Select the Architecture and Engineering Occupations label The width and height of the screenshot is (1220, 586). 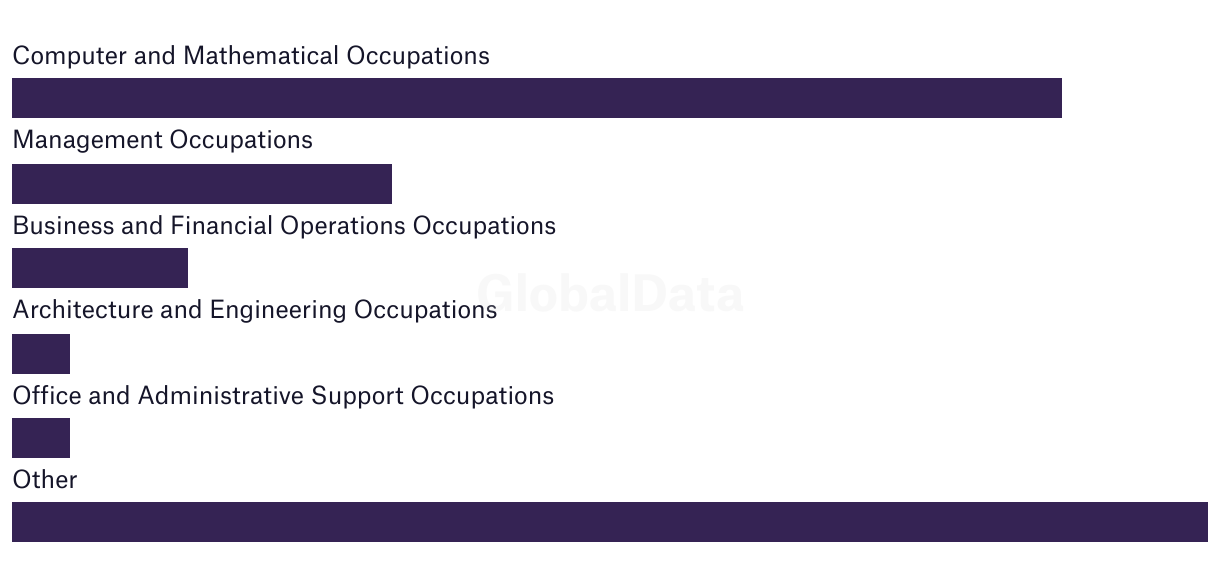pyautogui.click(x=255, y=310)
